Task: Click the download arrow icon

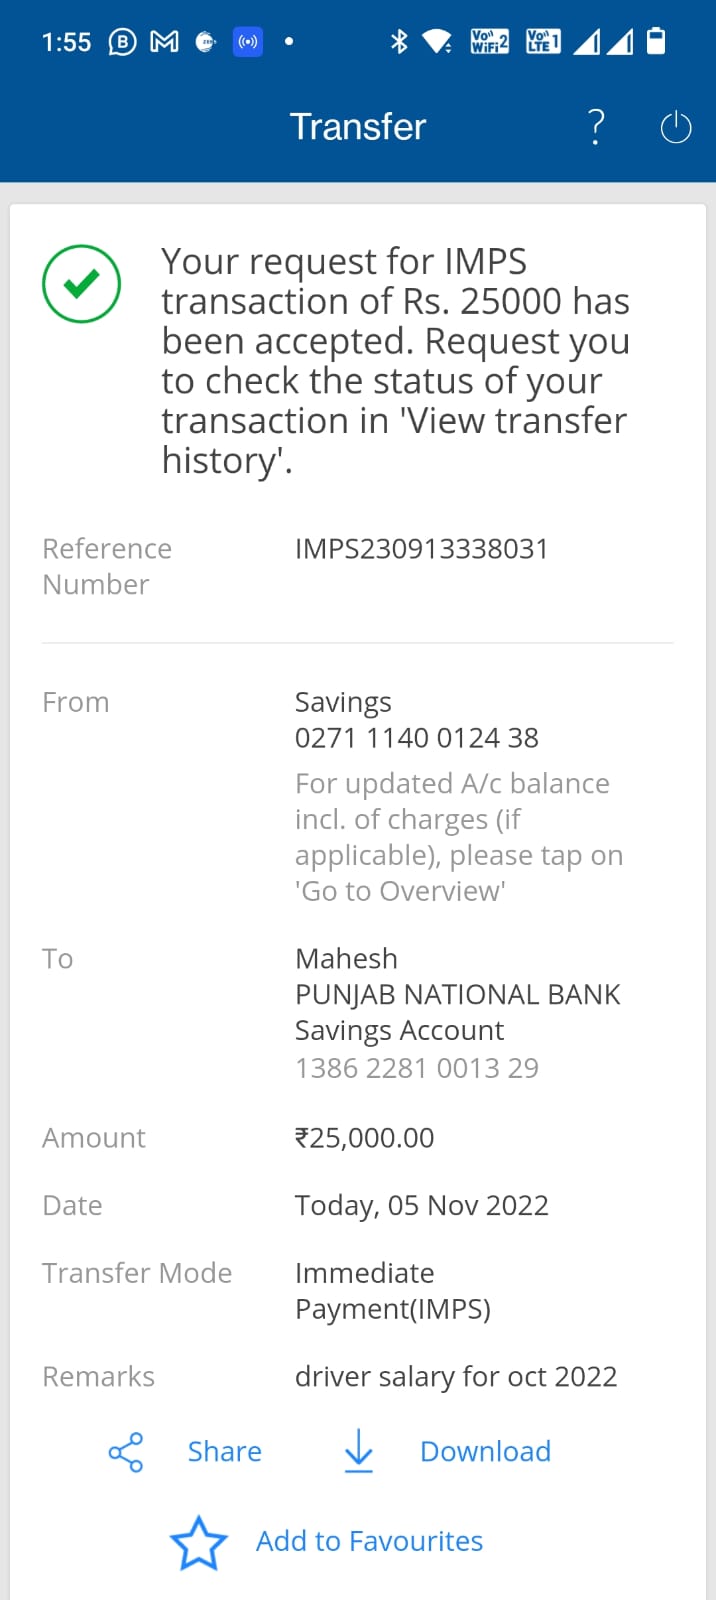Action: [358, 1451]
